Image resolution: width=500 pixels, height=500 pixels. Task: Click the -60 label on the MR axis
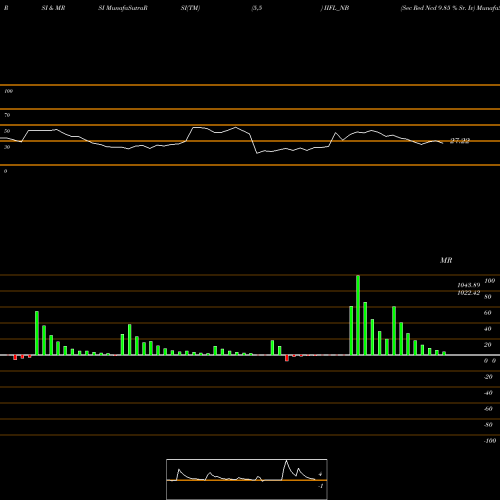488,409
